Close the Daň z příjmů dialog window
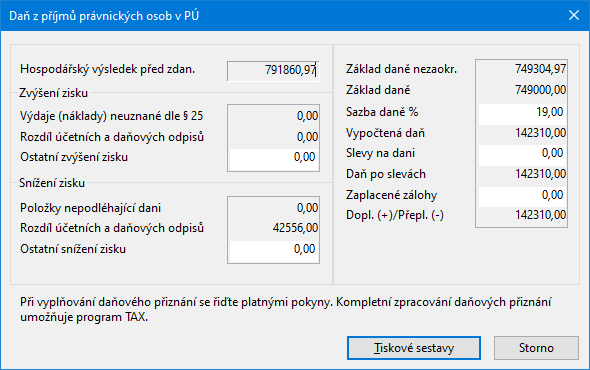 point(574,15)
